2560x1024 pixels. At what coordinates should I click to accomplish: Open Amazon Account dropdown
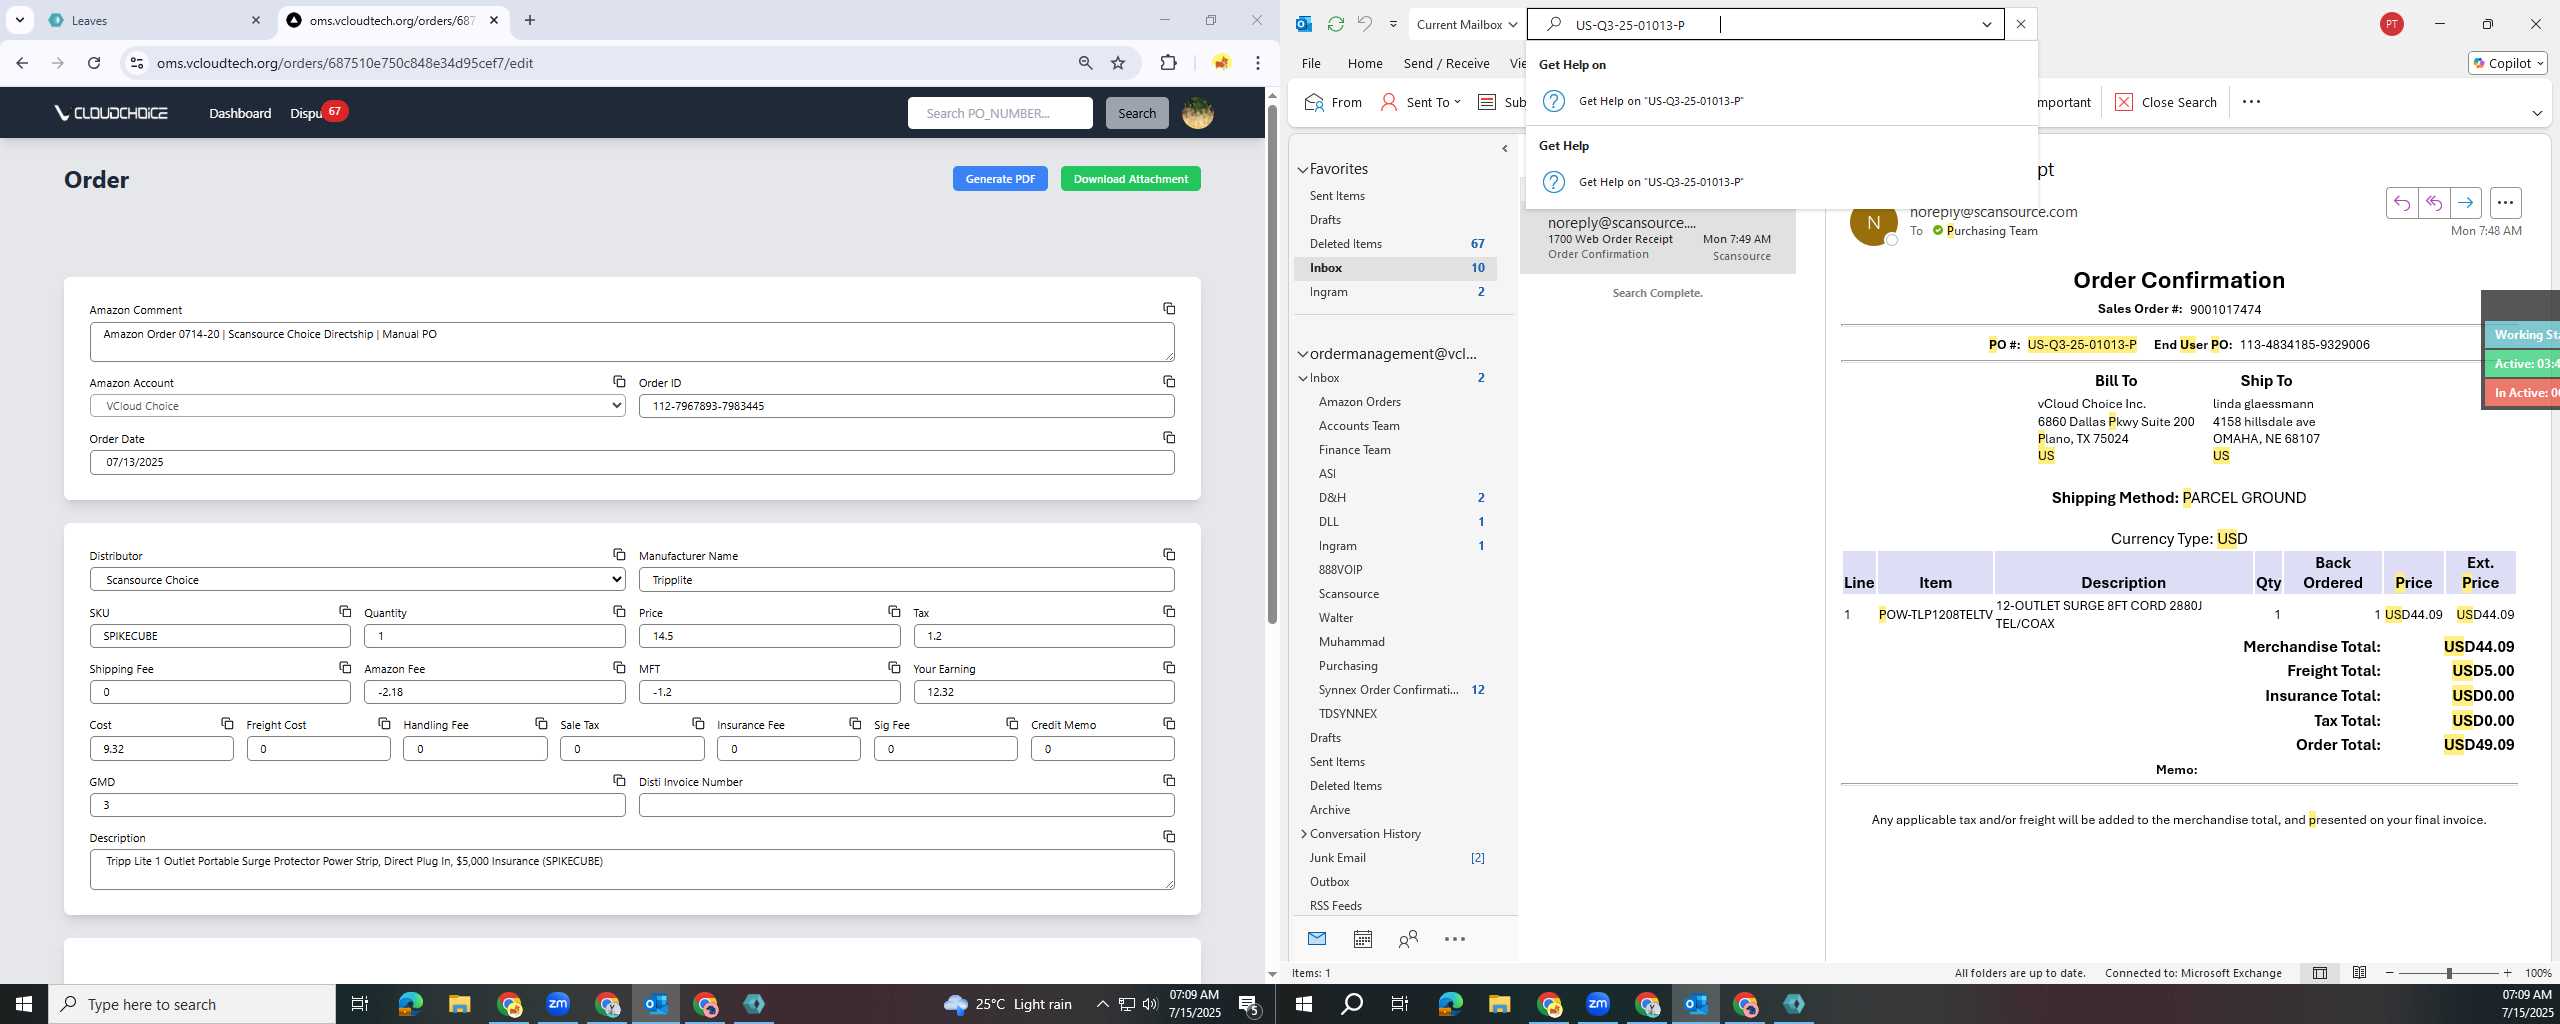357,406
